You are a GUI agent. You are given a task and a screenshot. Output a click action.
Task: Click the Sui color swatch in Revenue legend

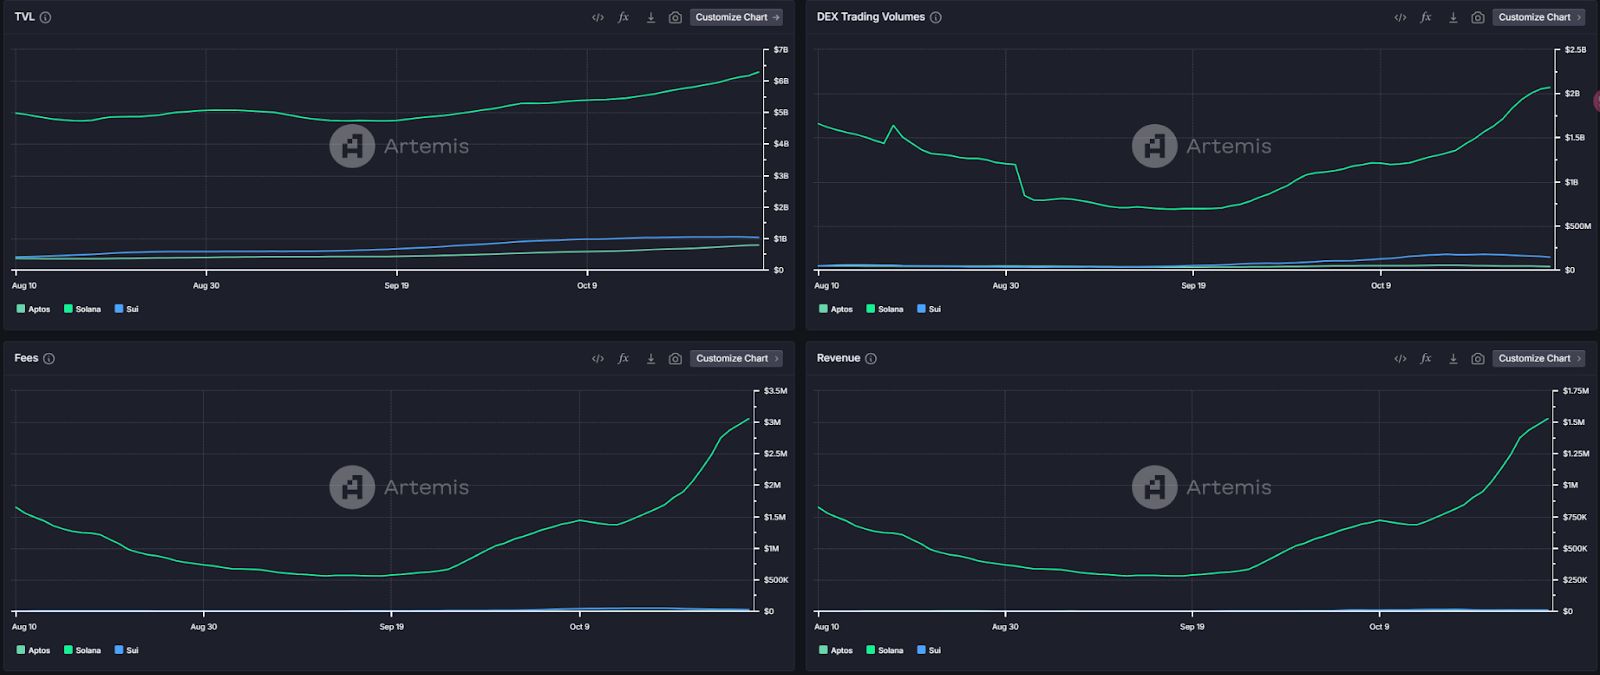tap(921, 650)
